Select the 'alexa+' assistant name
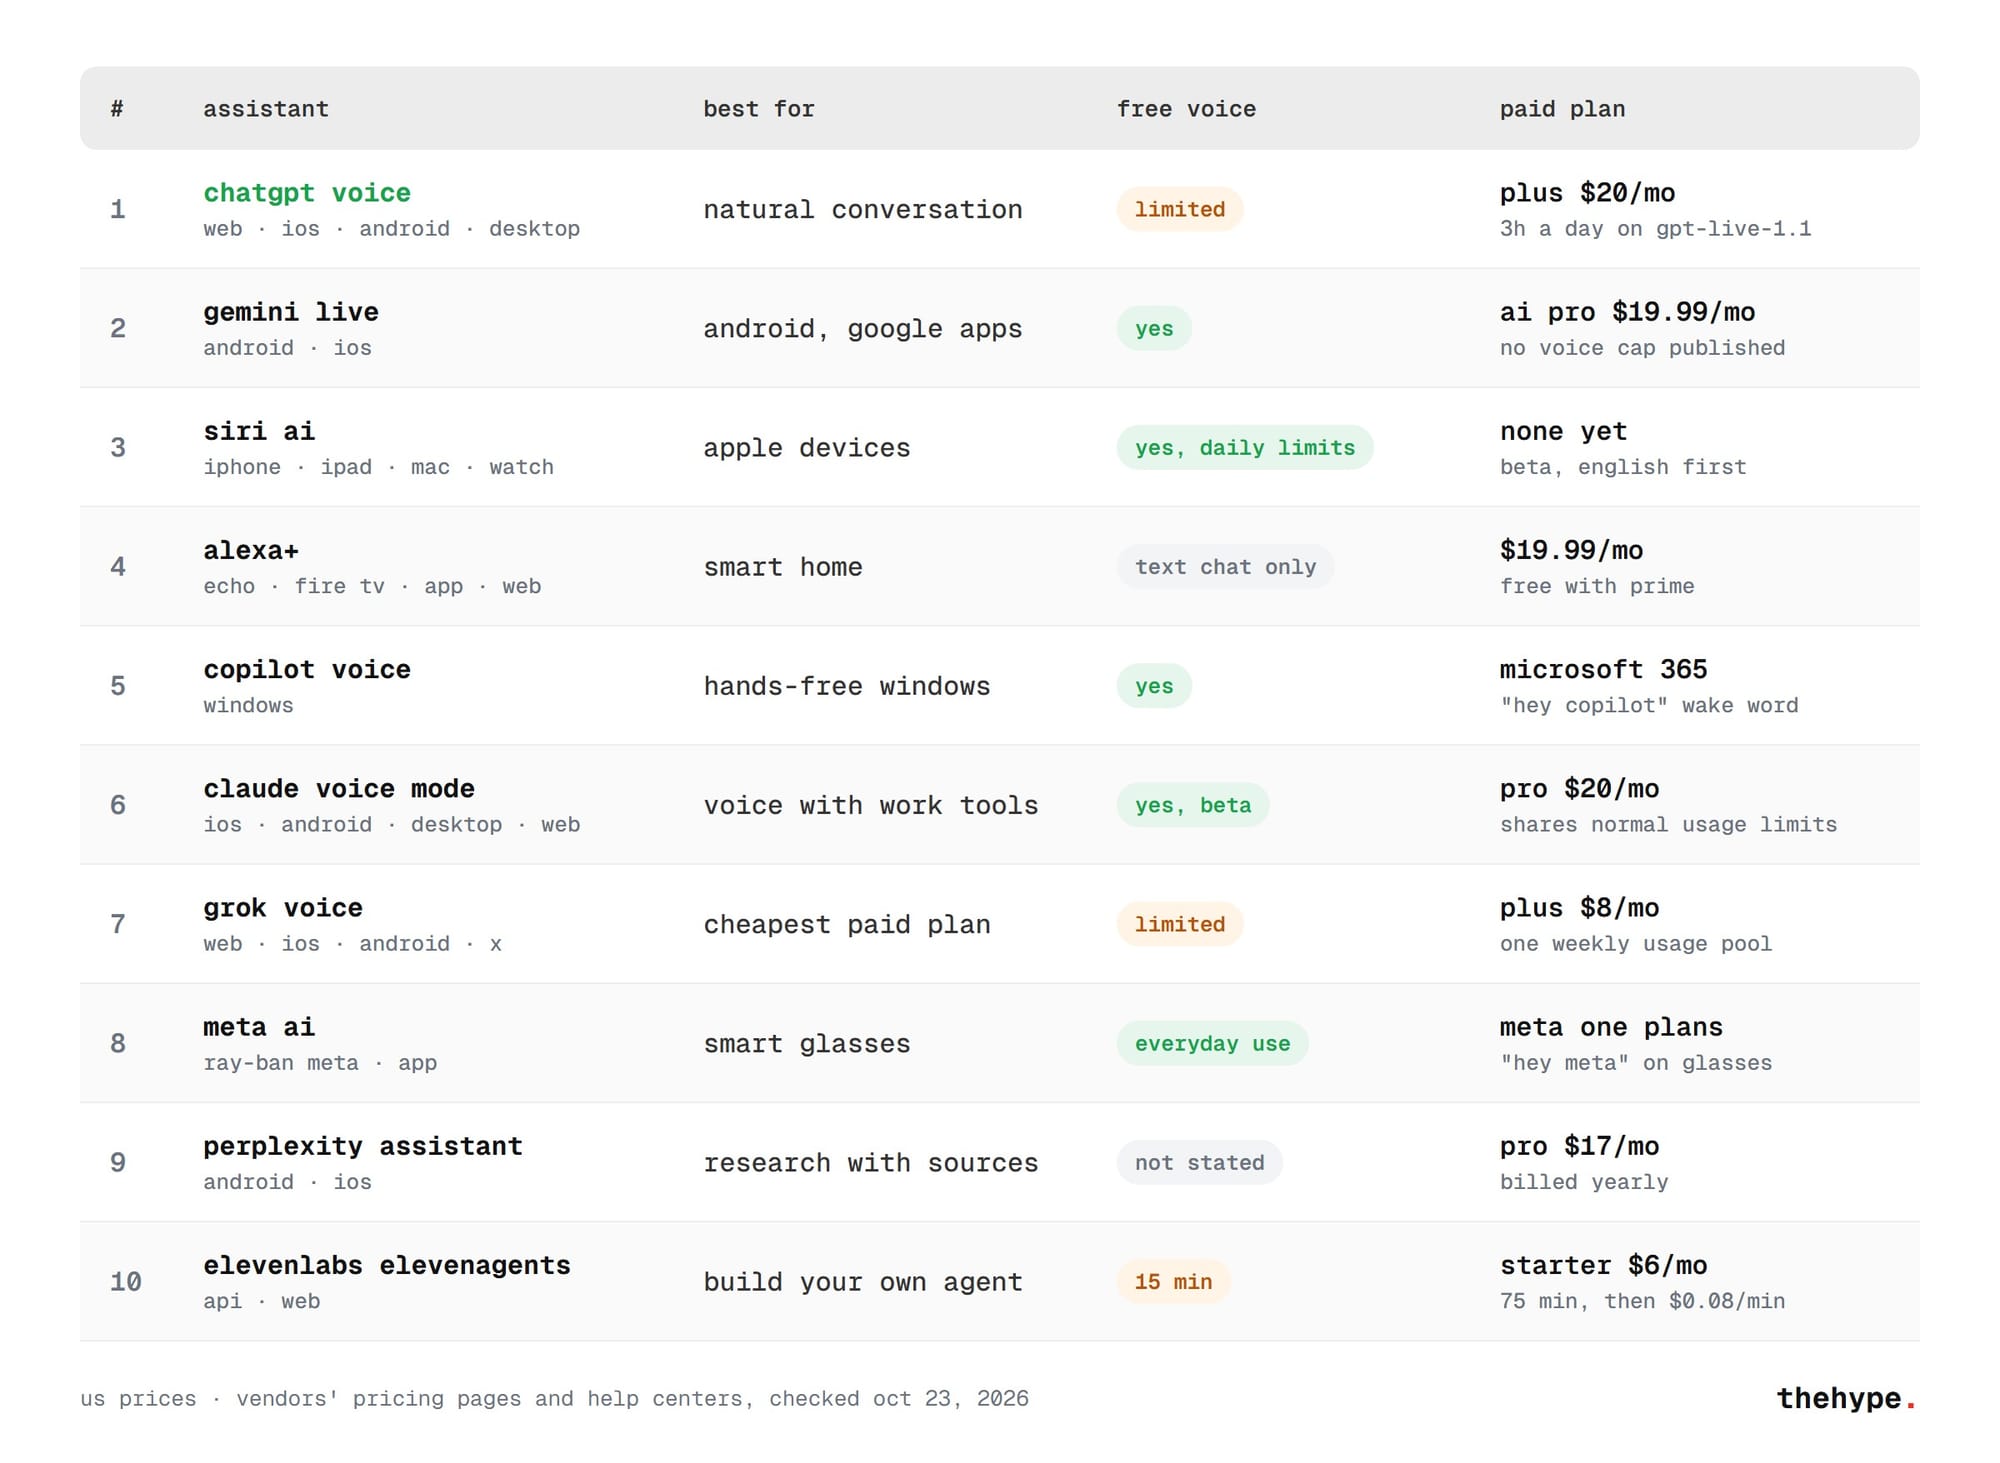 pos(251,550)
